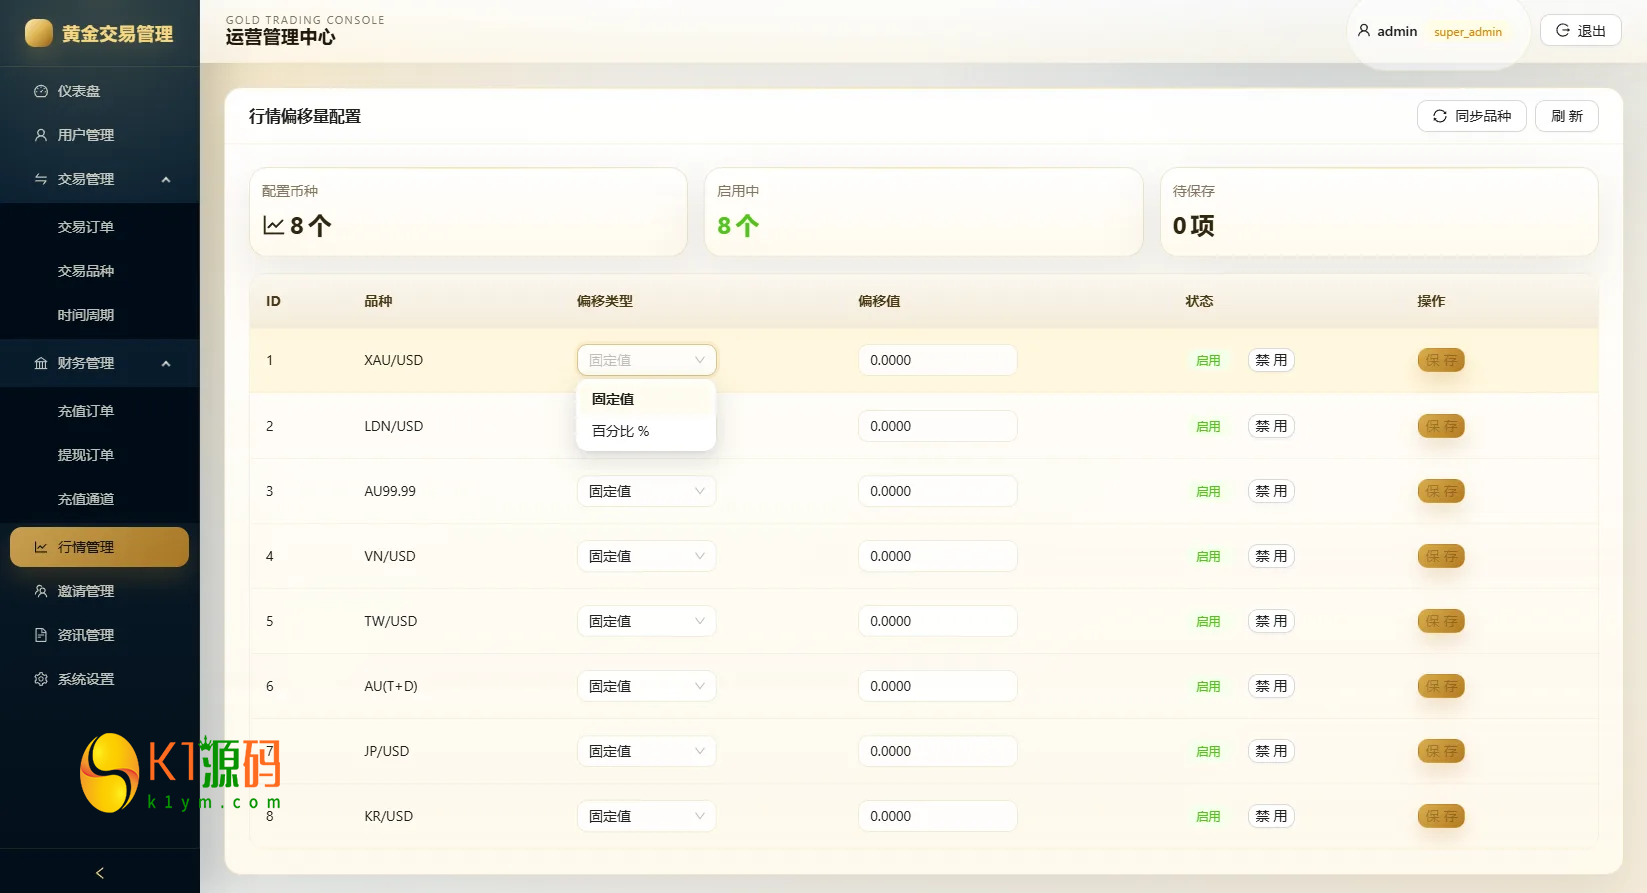Viewport: 1647px width, 893px height.
Task: Open 交易订单 submenu item
Action: coord(100,227)
